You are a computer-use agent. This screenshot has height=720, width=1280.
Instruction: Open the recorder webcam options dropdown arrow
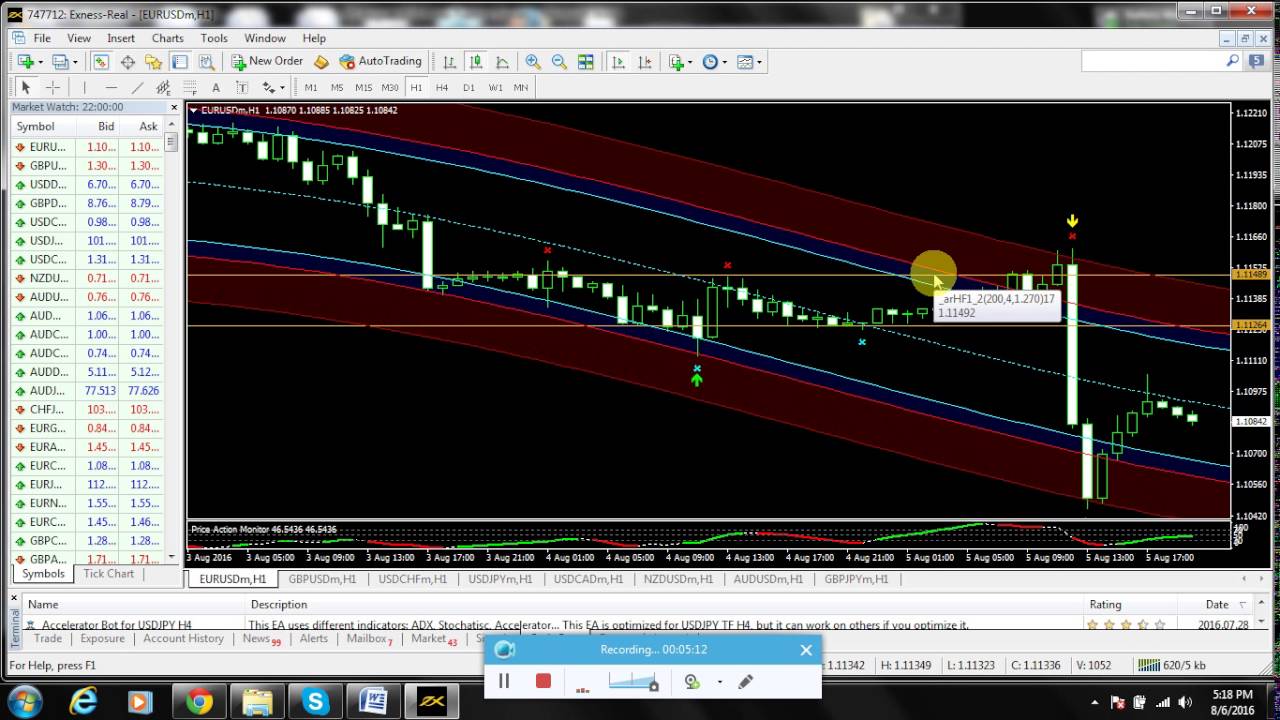(720, 682)
